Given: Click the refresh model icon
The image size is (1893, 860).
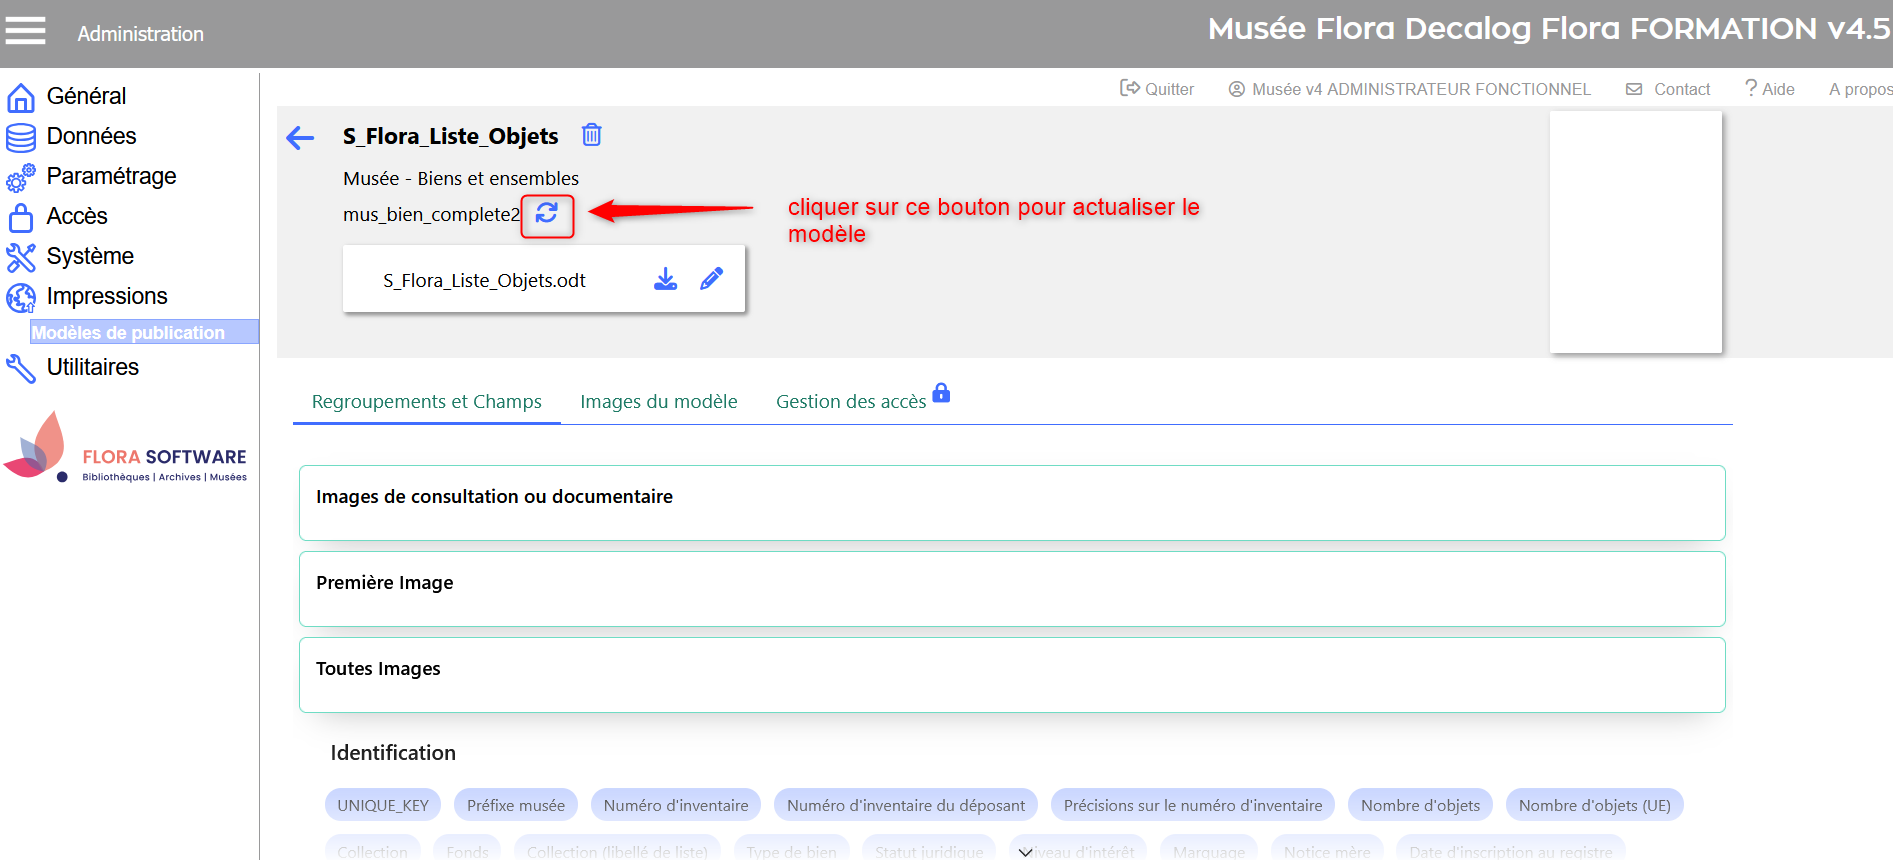Looking at the screenshot, I should coord(547,213).
